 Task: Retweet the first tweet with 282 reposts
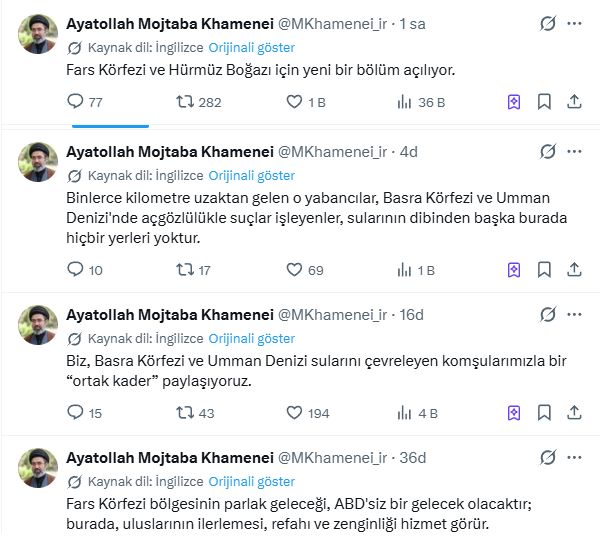[x=185, y=101]
